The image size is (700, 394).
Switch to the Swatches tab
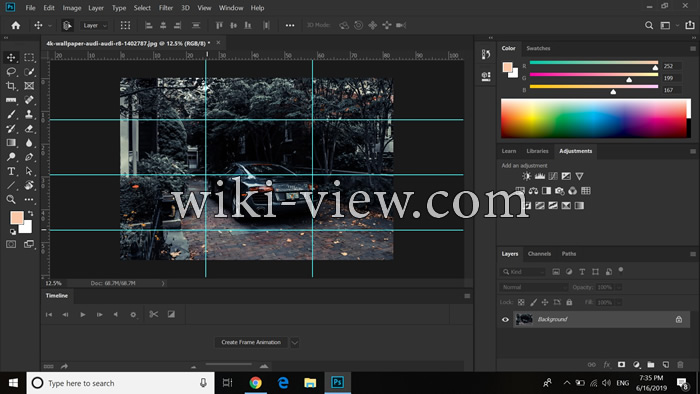tap(538, 48)
